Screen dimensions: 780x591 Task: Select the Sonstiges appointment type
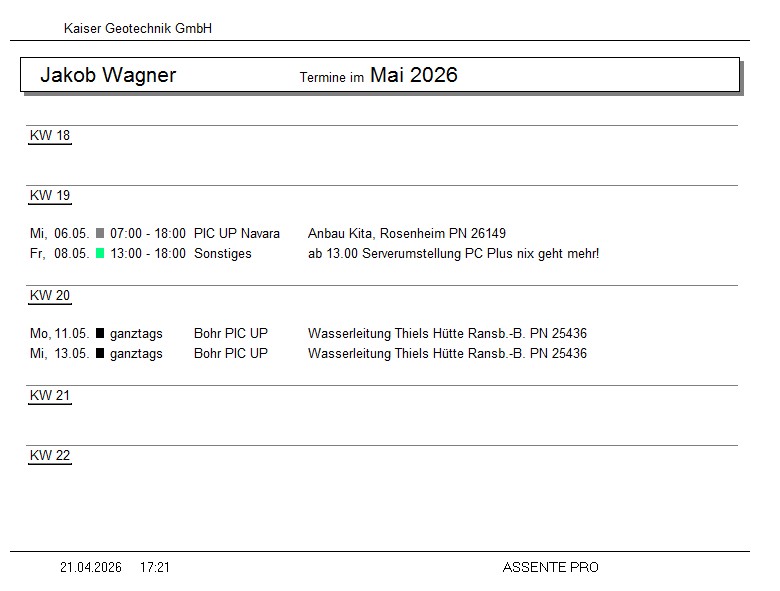pyautogui.click(x=223, y=254)
